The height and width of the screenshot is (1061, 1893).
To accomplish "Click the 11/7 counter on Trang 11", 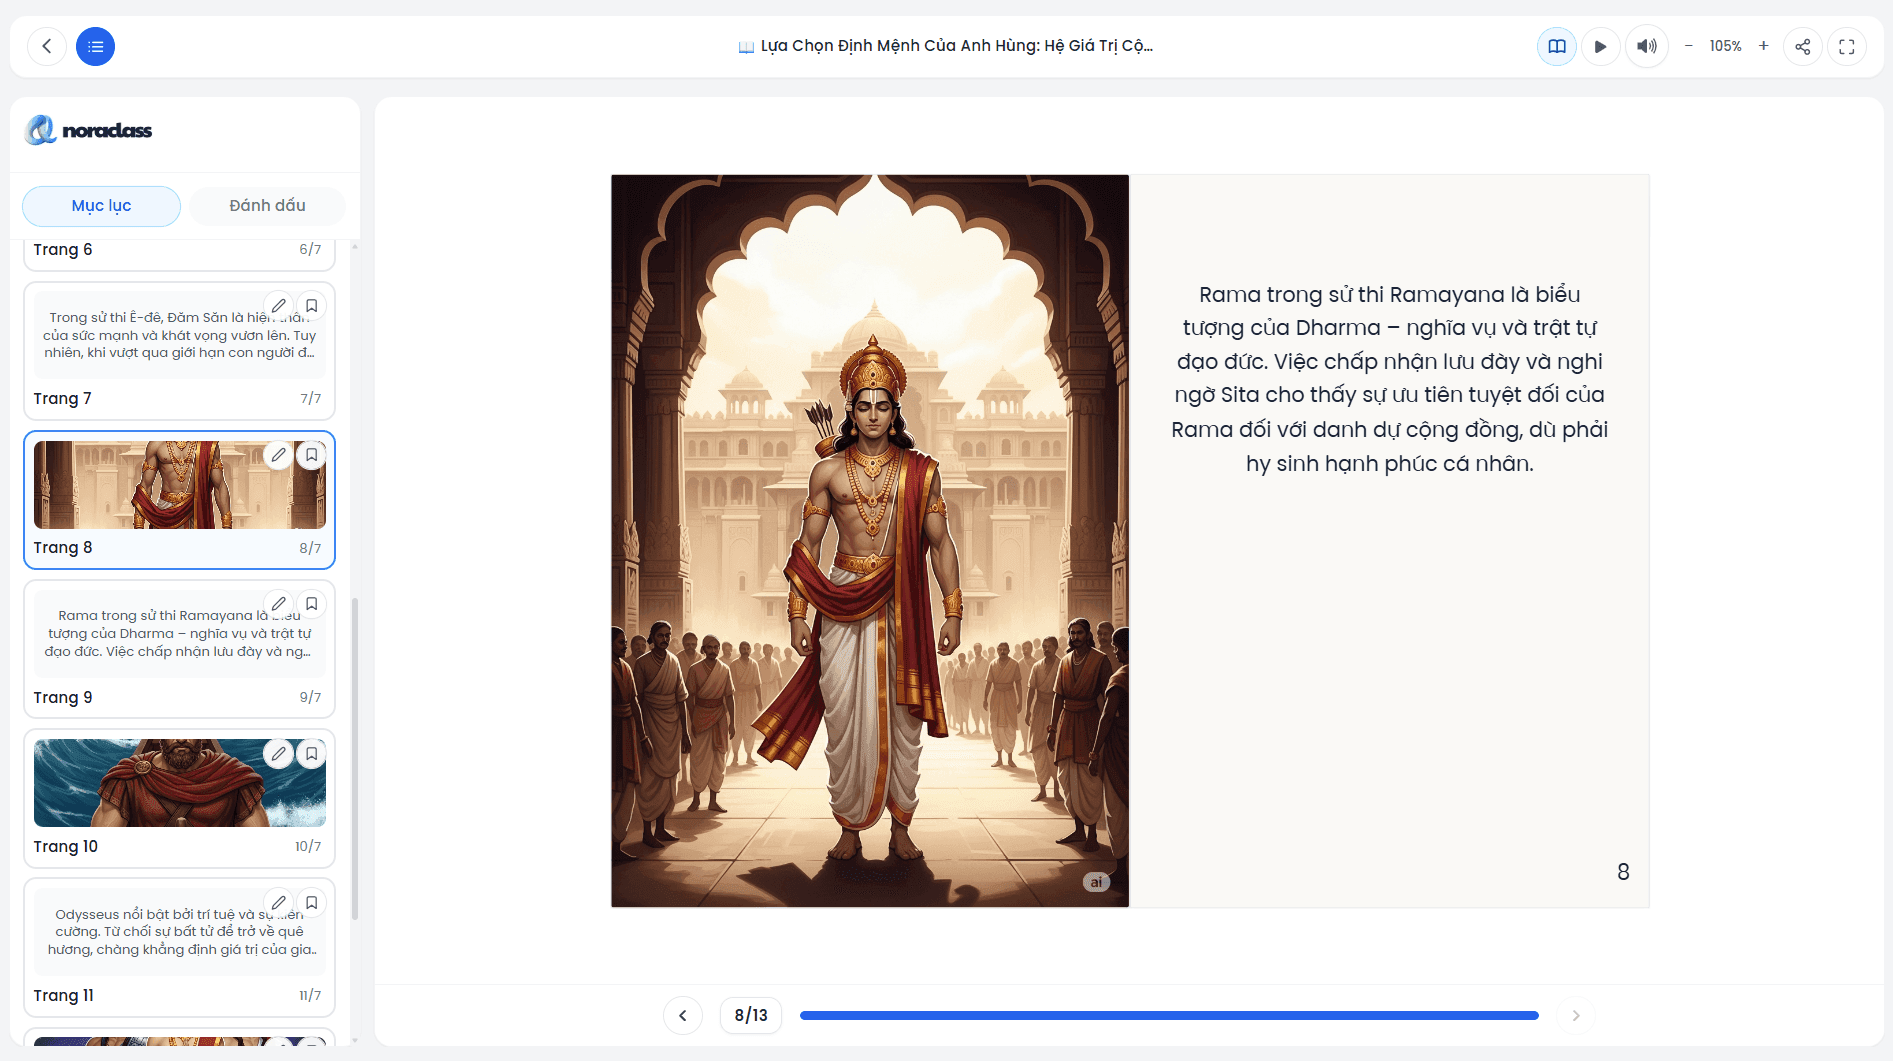I will pos(310,996).
